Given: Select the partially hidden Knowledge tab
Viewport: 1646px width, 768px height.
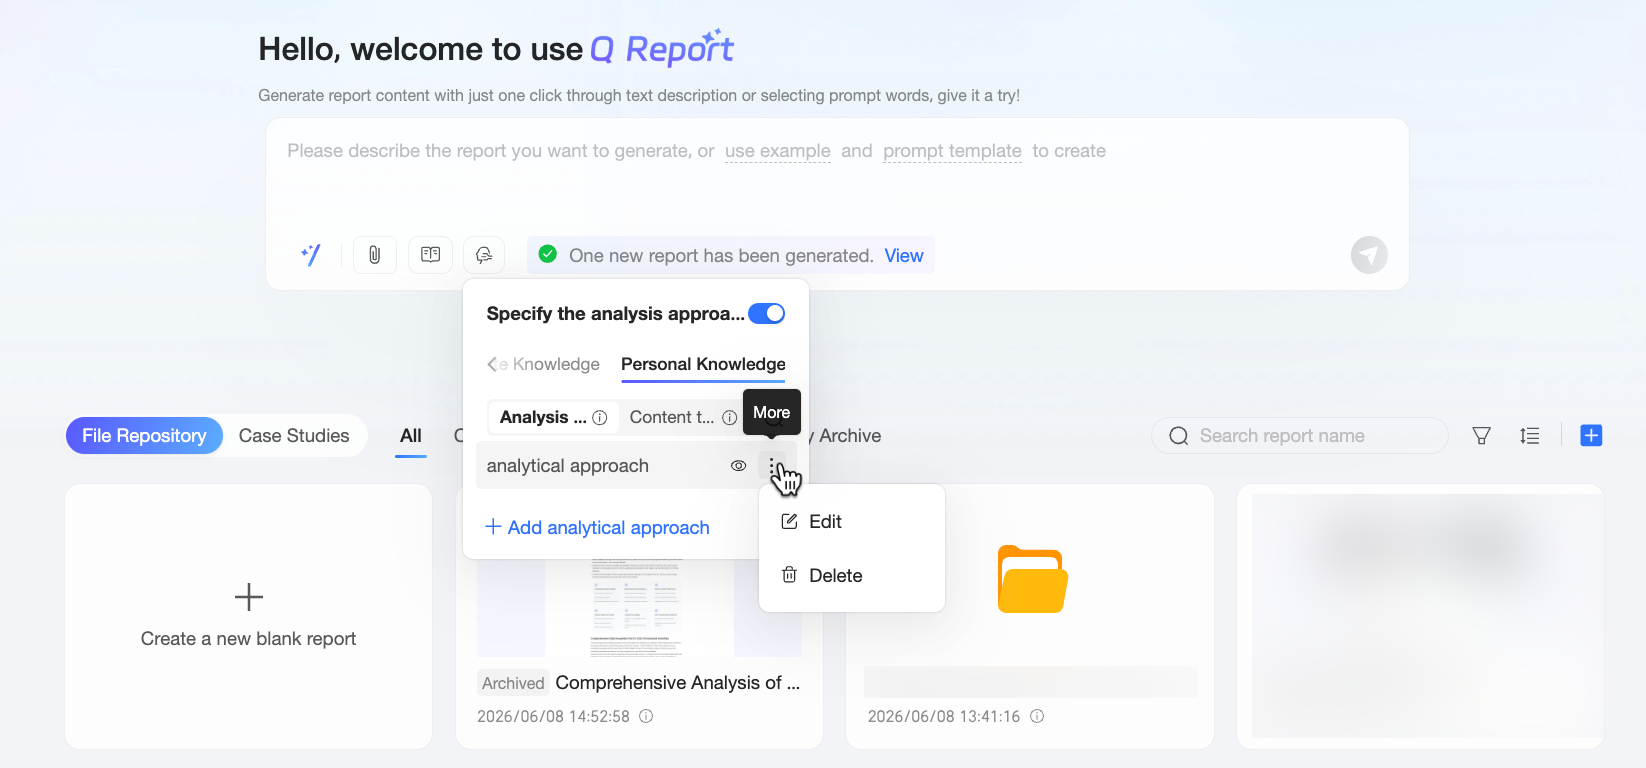Looking at the screenshot, I should point(550,364).
